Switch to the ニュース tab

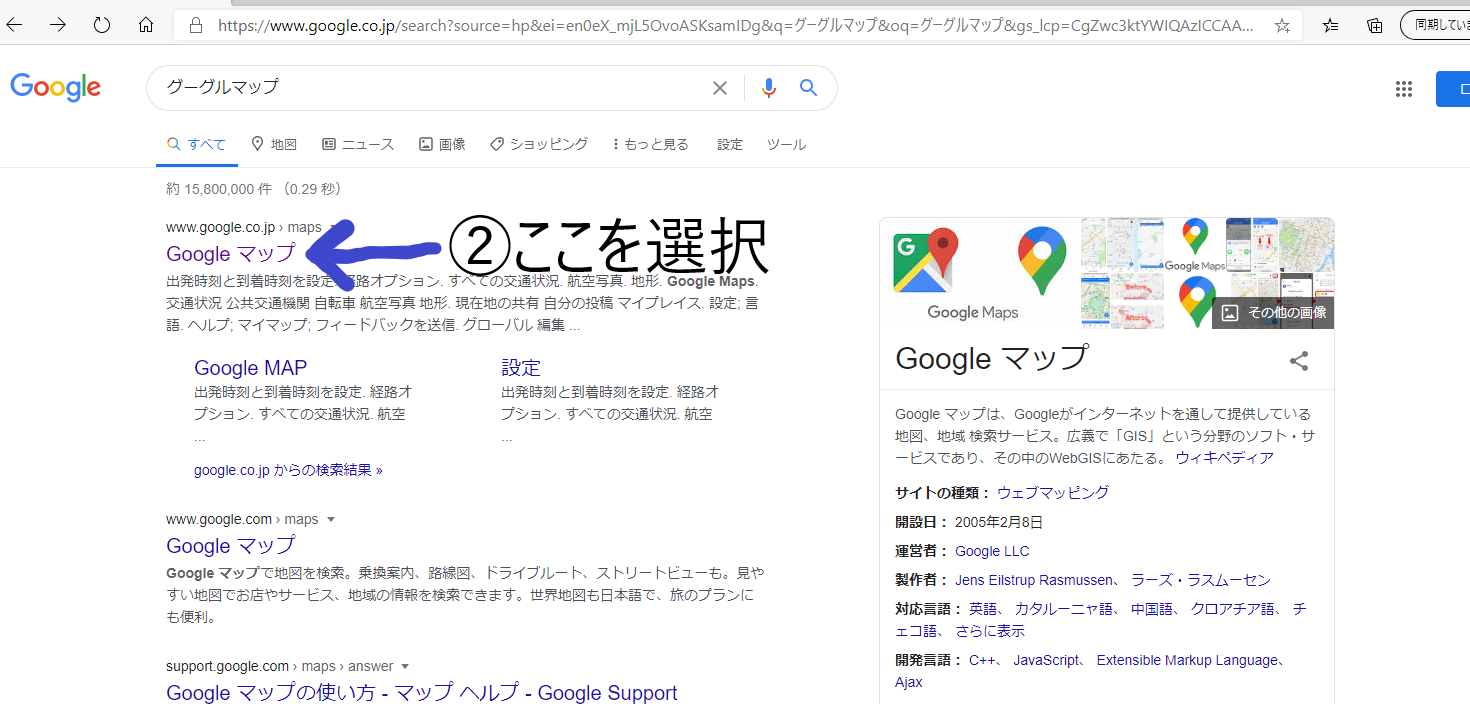[358, 145]
